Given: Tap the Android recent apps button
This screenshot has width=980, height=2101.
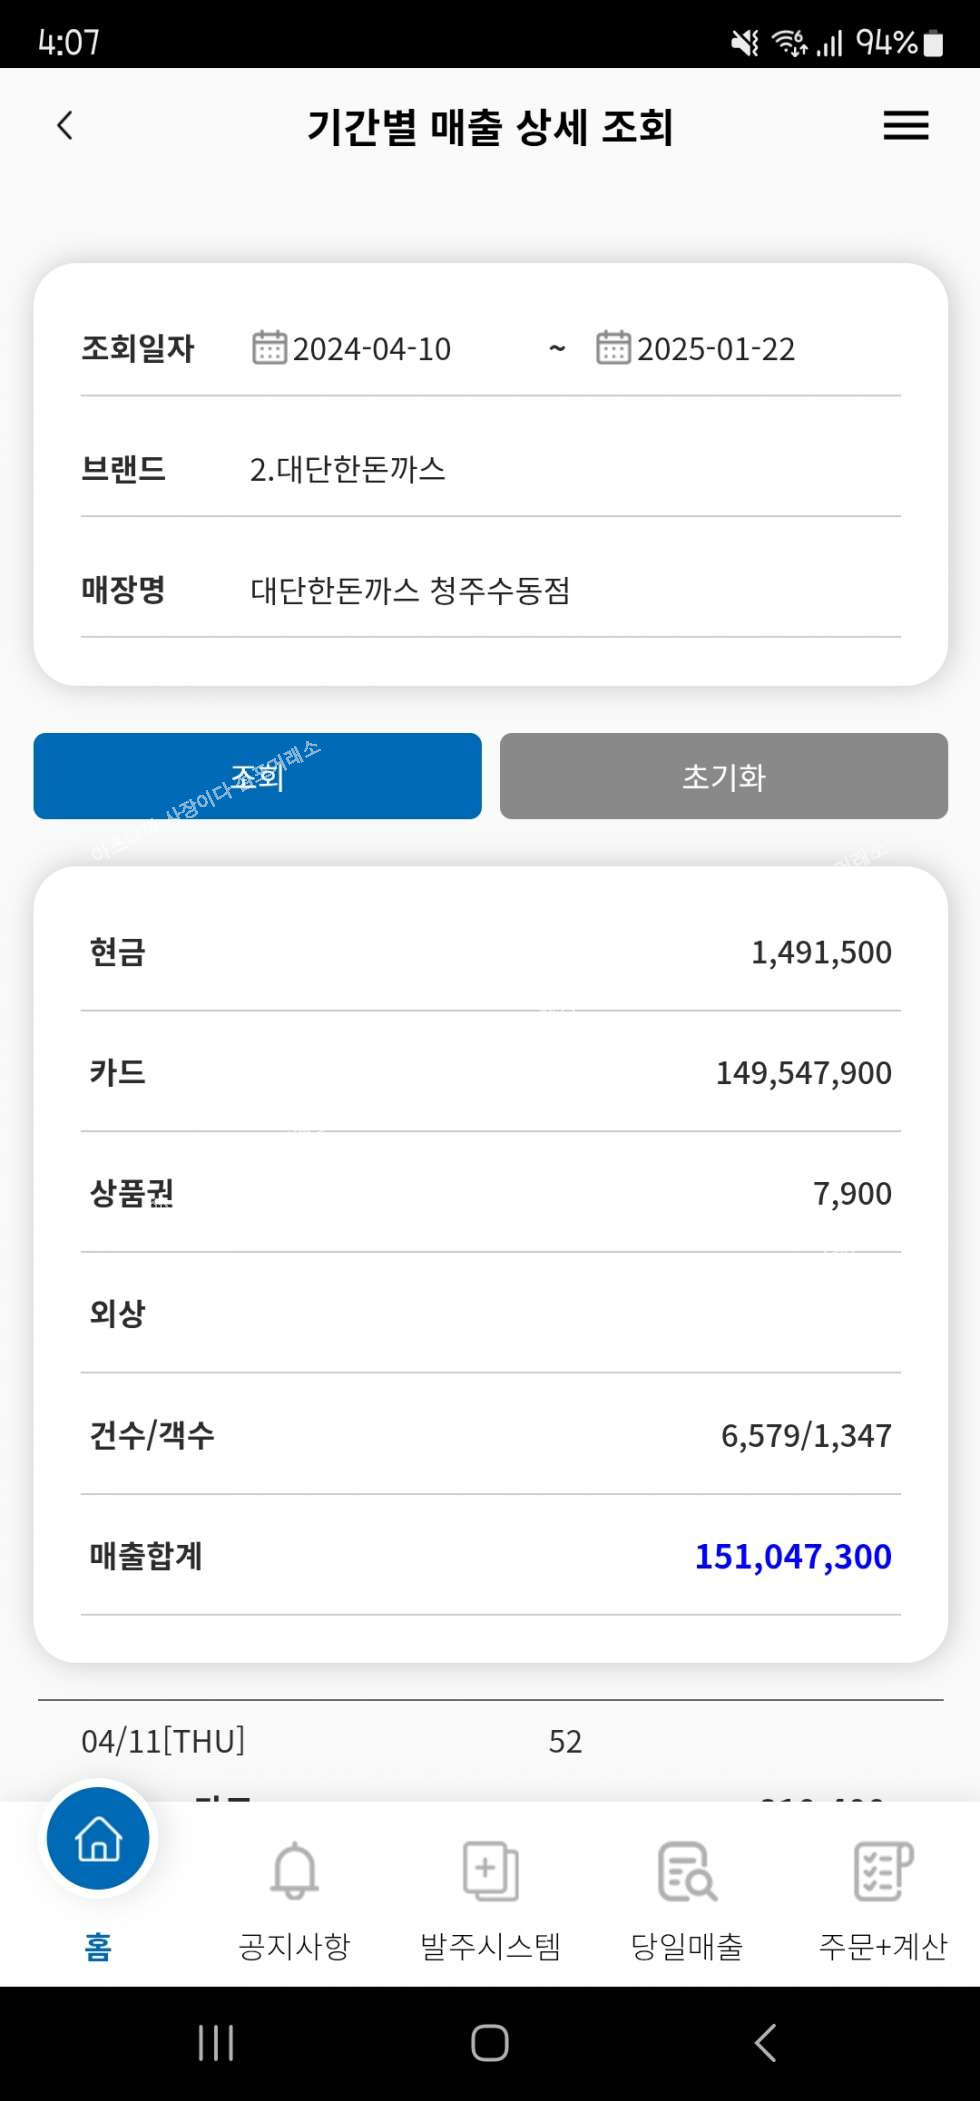Looking at the screenshot, I should pyautogui.click(x=216, y=2043).
